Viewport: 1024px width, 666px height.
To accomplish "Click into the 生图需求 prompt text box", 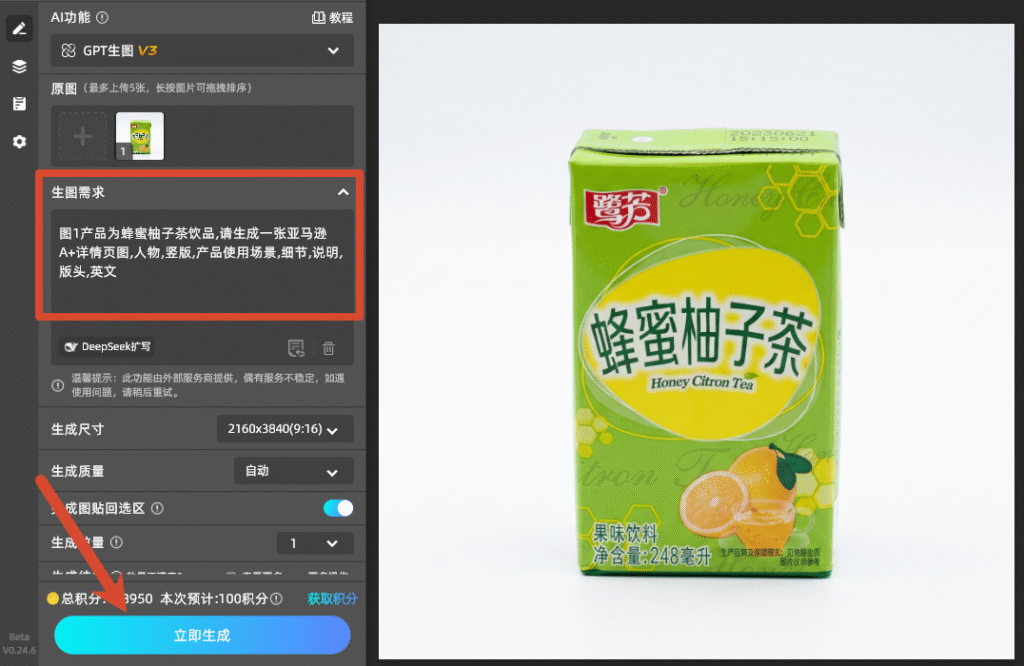I will tap(202, 261).
